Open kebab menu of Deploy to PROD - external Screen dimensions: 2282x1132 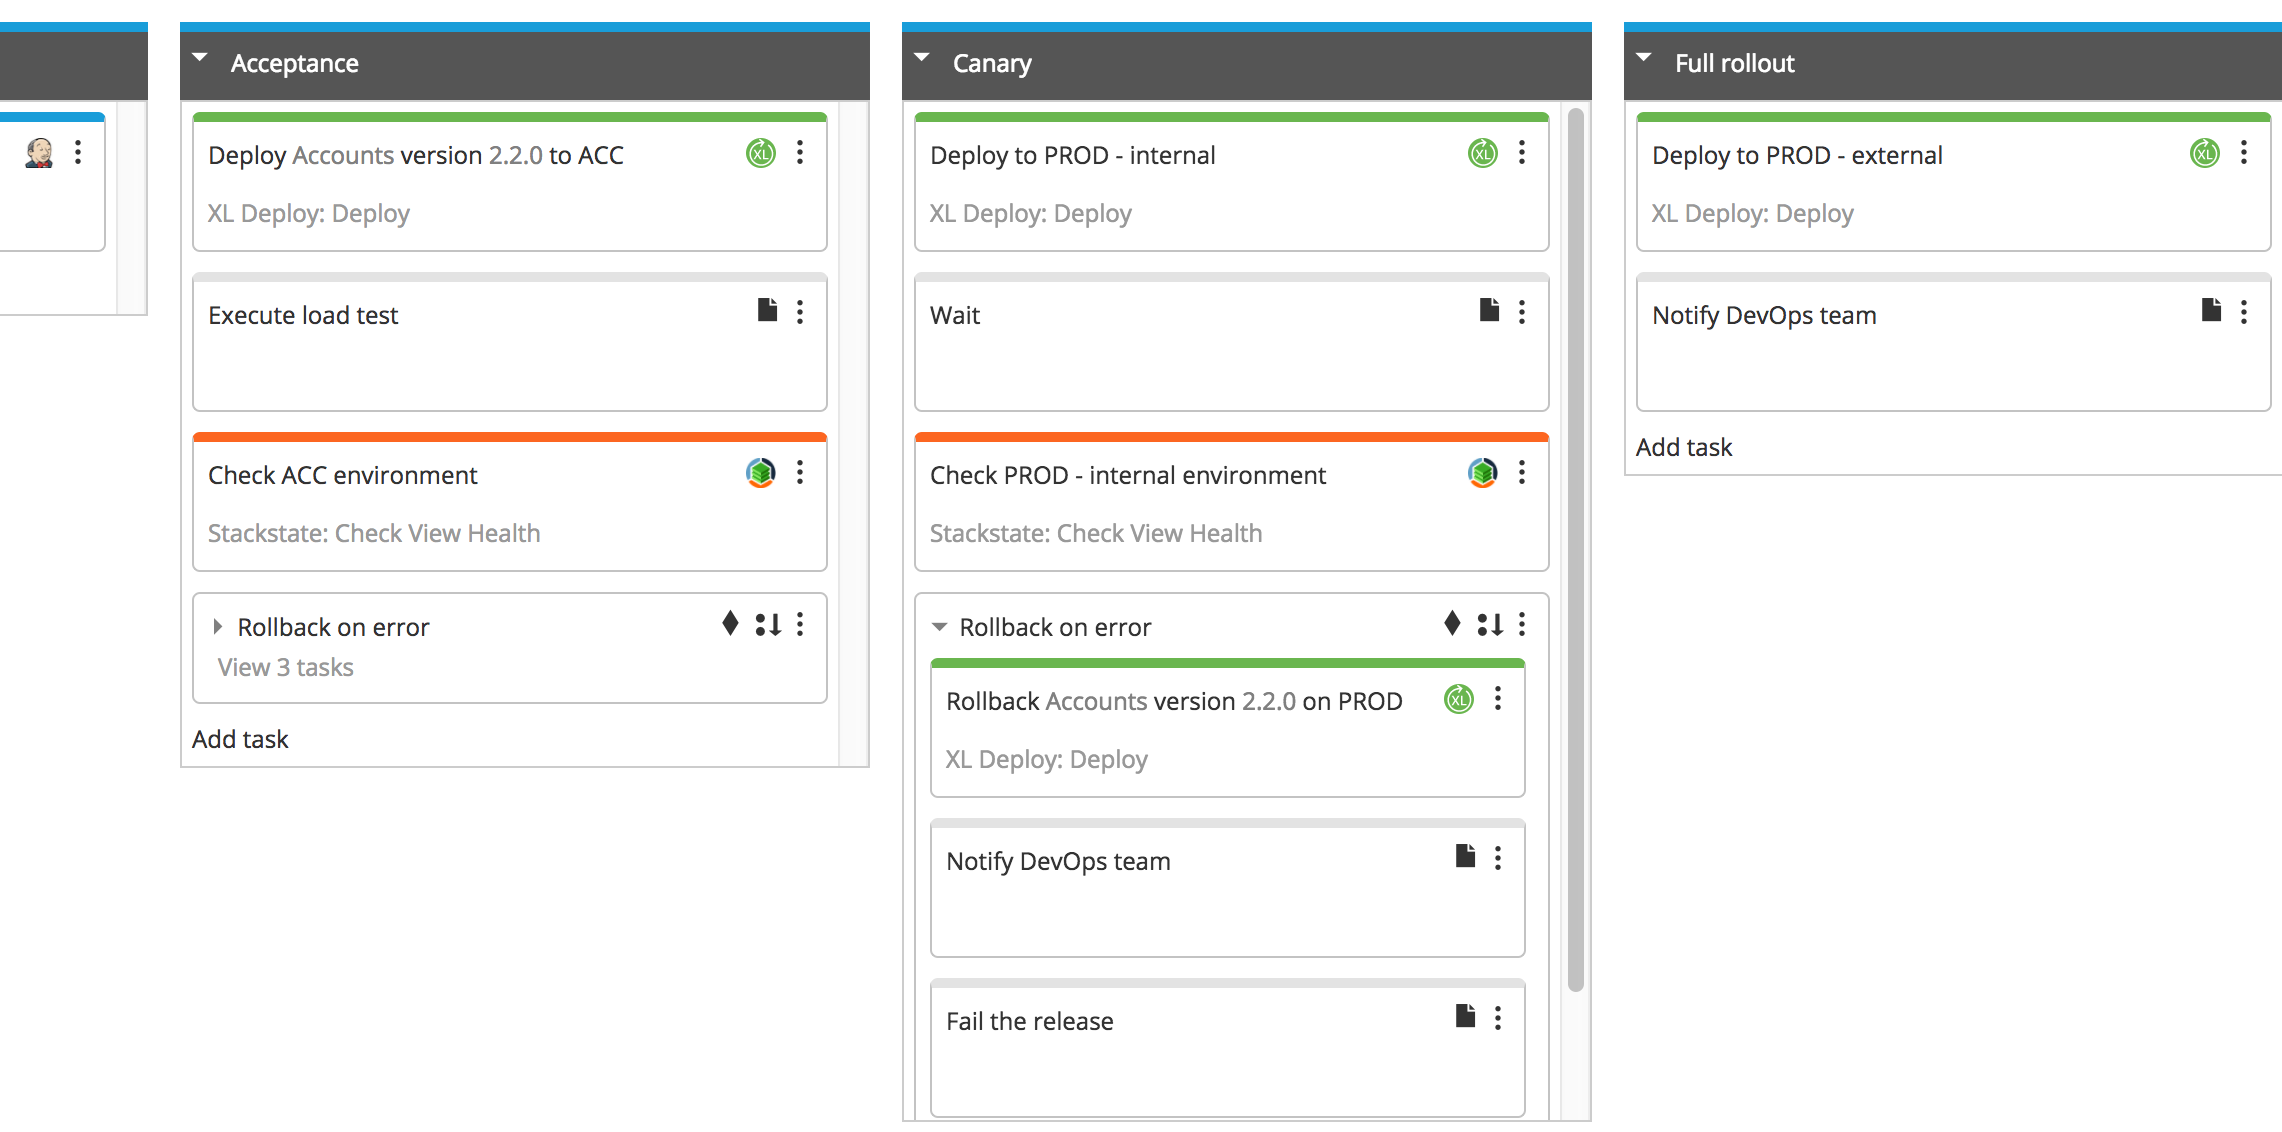pyautogui.click(x=2244, y=153)
